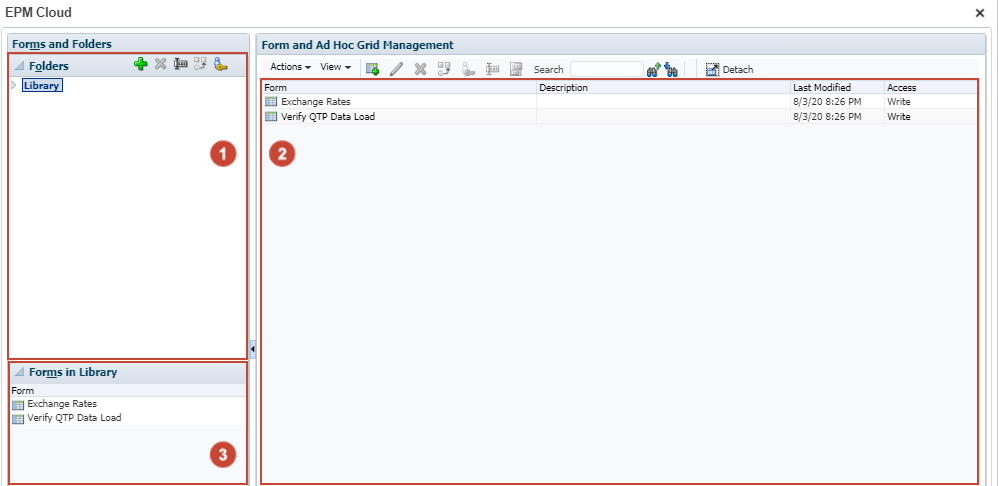This screenshot has width=998, height=486.
Task: Click the Move Folder icon in Folders header
Action: (200, 64)
